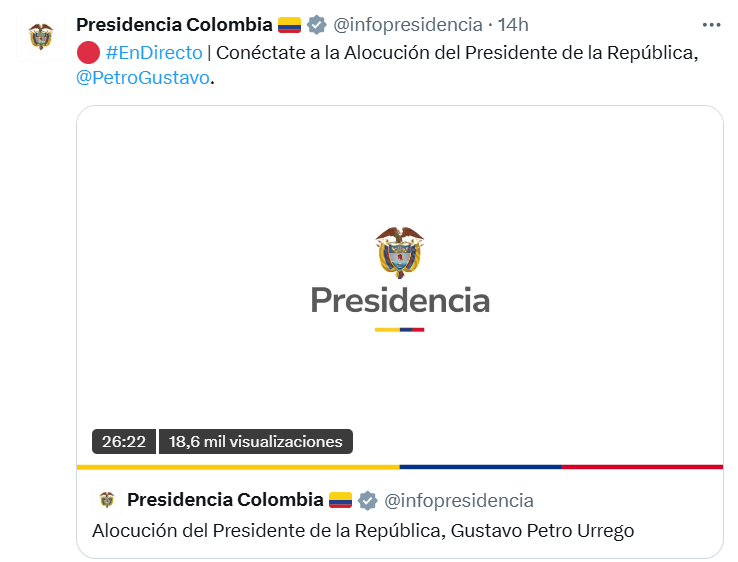Click the verified badge beside the top account name
The height and width of the screenshot is (562, 738).
coord(317,25)
